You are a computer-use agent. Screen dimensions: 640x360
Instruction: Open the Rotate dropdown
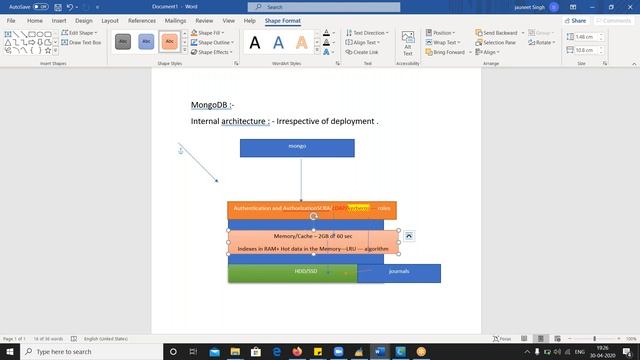coord(541,42)
